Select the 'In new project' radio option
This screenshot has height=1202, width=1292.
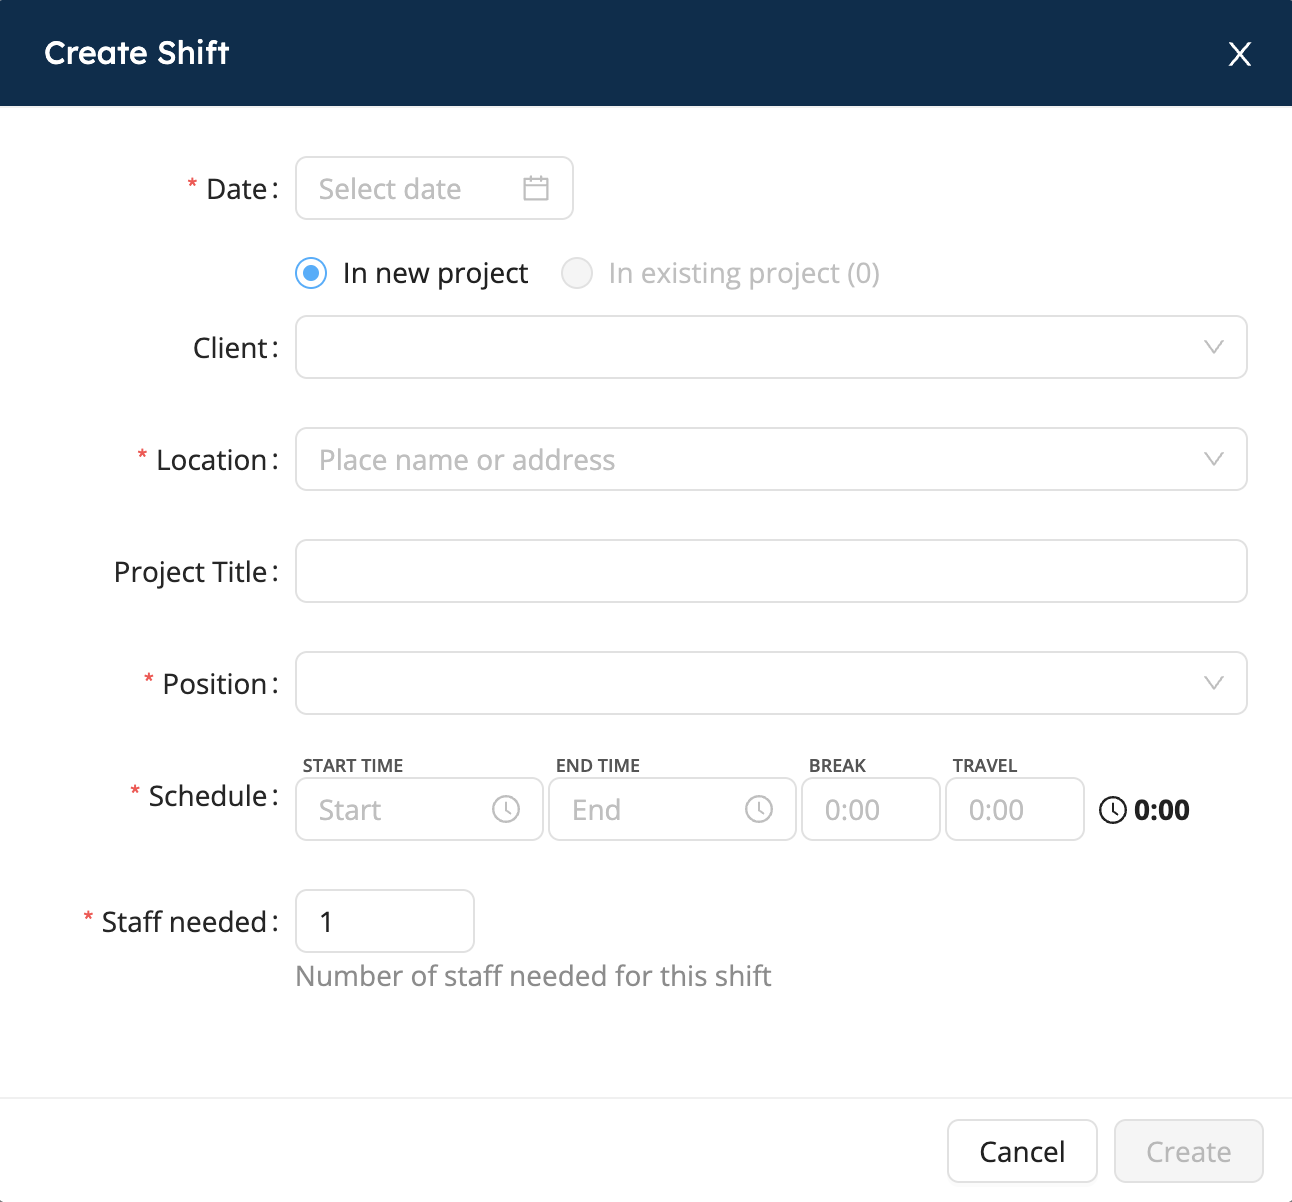(x=311, y=273)
